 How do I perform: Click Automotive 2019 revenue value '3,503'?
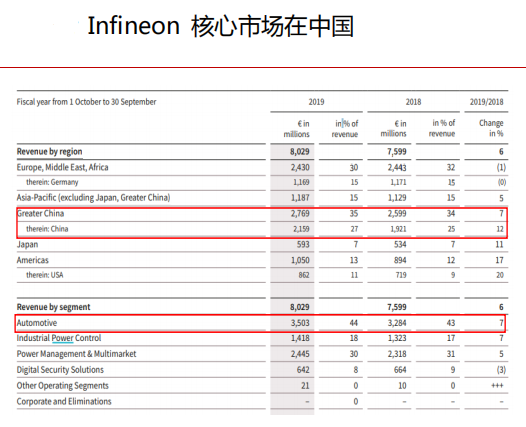[x=300, y=323]
